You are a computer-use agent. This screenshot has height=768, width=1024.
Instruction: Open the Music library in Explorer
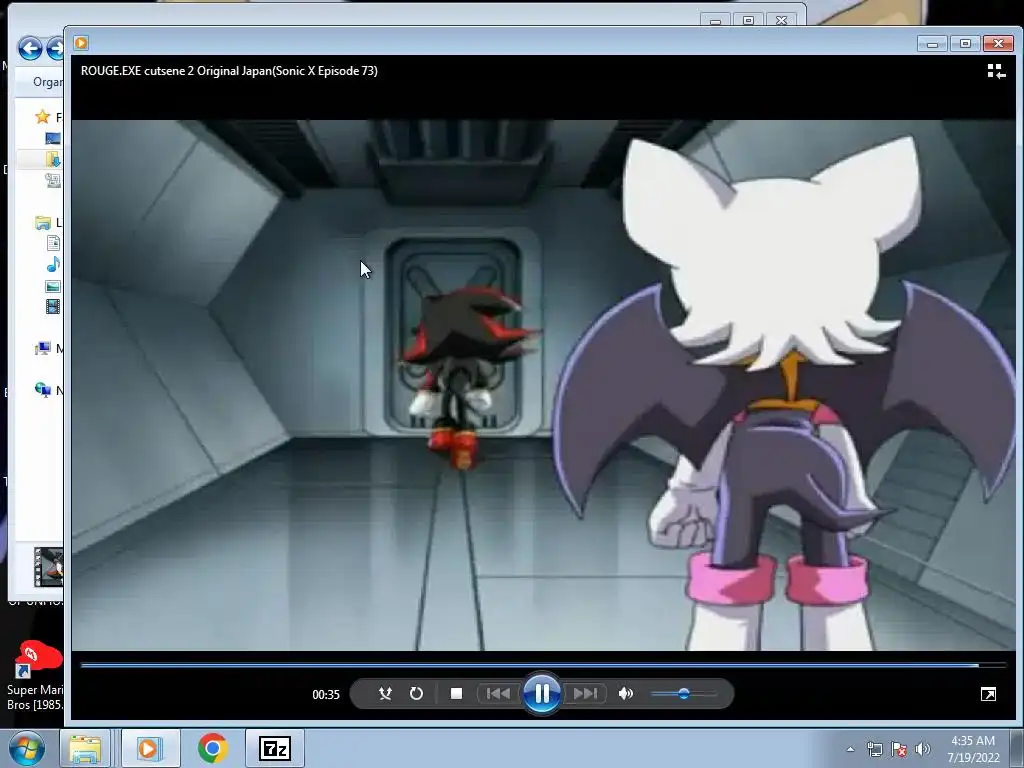54,264
